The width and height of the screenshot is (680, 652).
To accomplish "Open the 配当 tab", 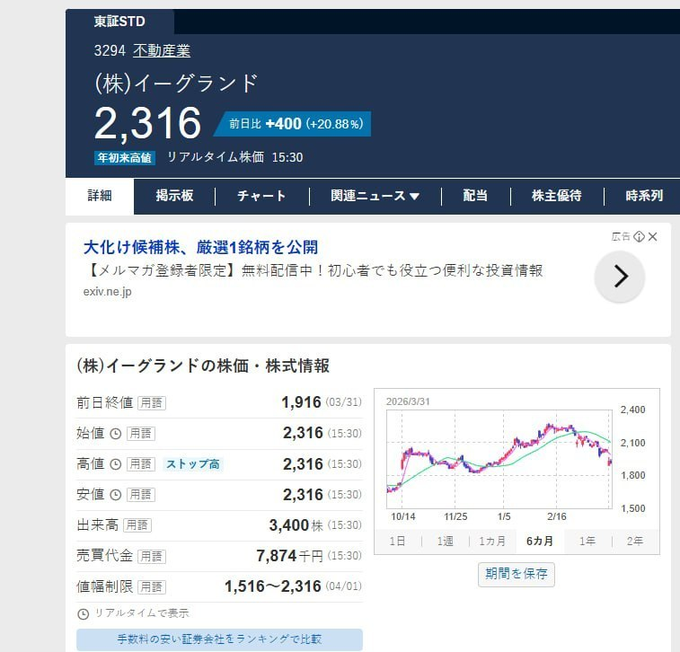I will (475, 196).
